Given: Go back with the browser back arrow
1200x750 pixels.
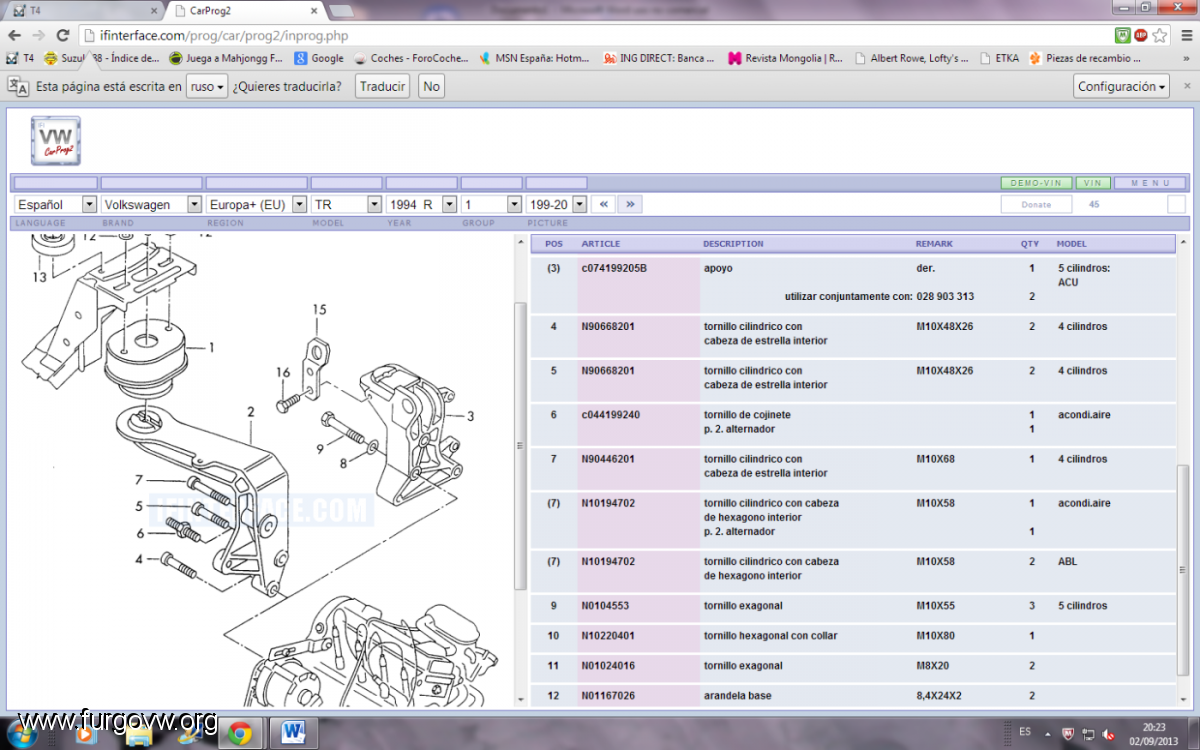Looking at the screenshot, I should (15, 35).
